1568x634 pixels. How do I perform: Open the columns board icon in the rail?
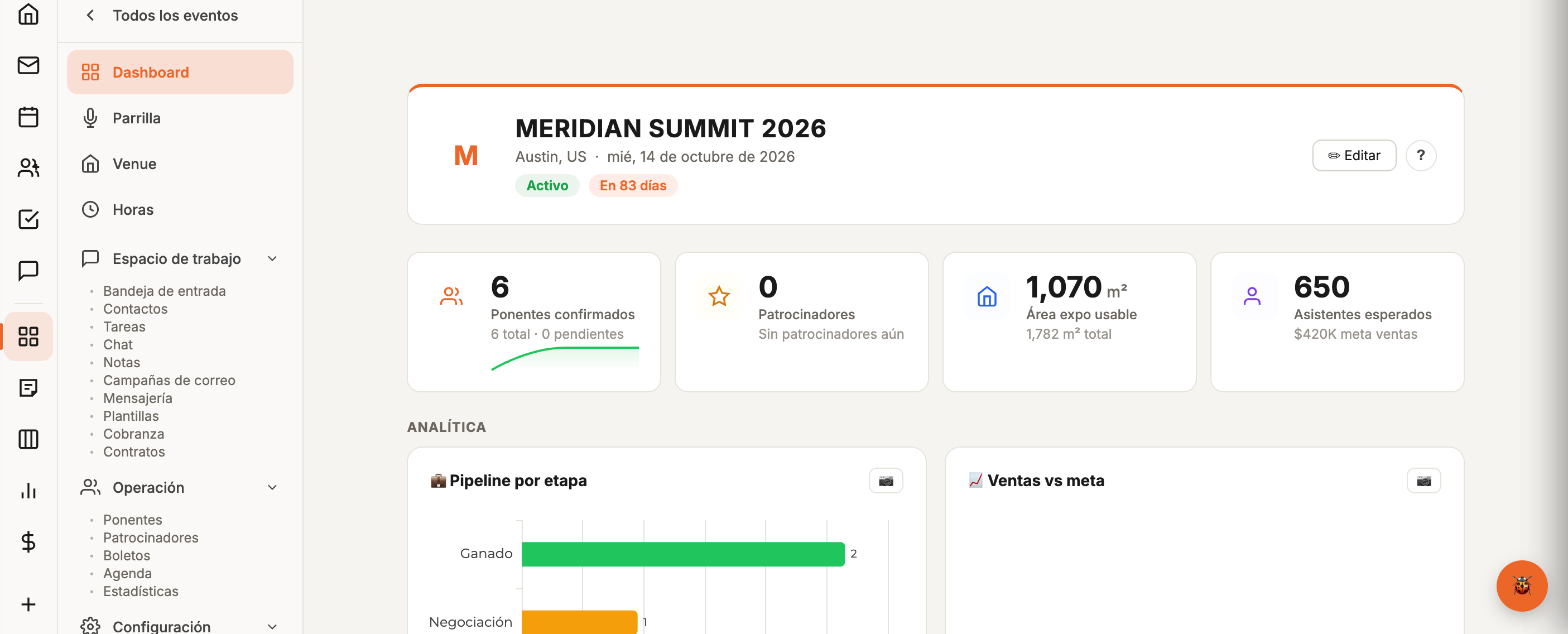(x=28, y=439)
